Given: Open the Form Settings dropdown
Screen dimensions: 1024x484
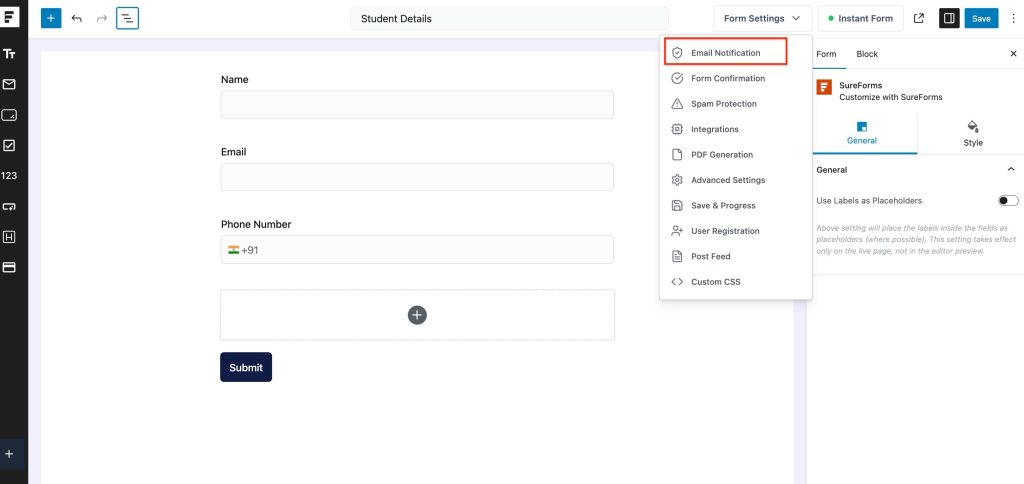Looking at the screenshot, I should click(763, 18).
